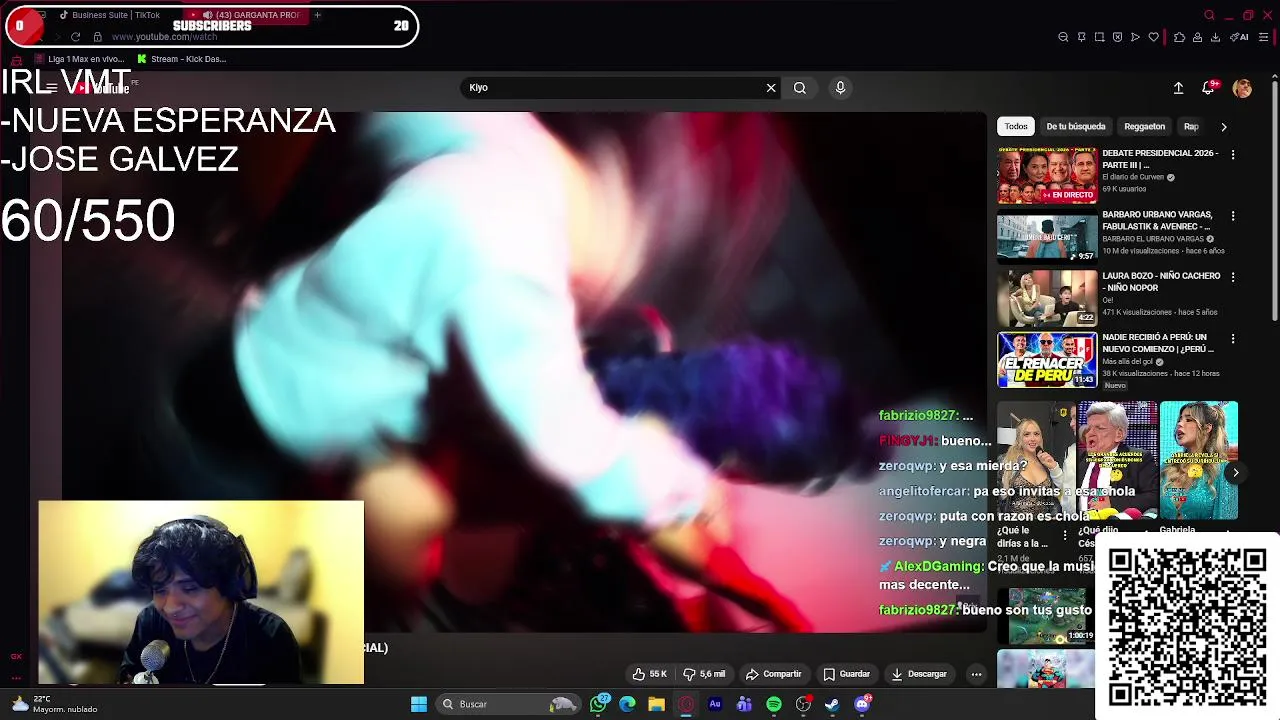Screen dimensions: 1280x720
Task: Select the Reggaeton filter chip
Action: pyautogui.click(x=1144, y=127)
